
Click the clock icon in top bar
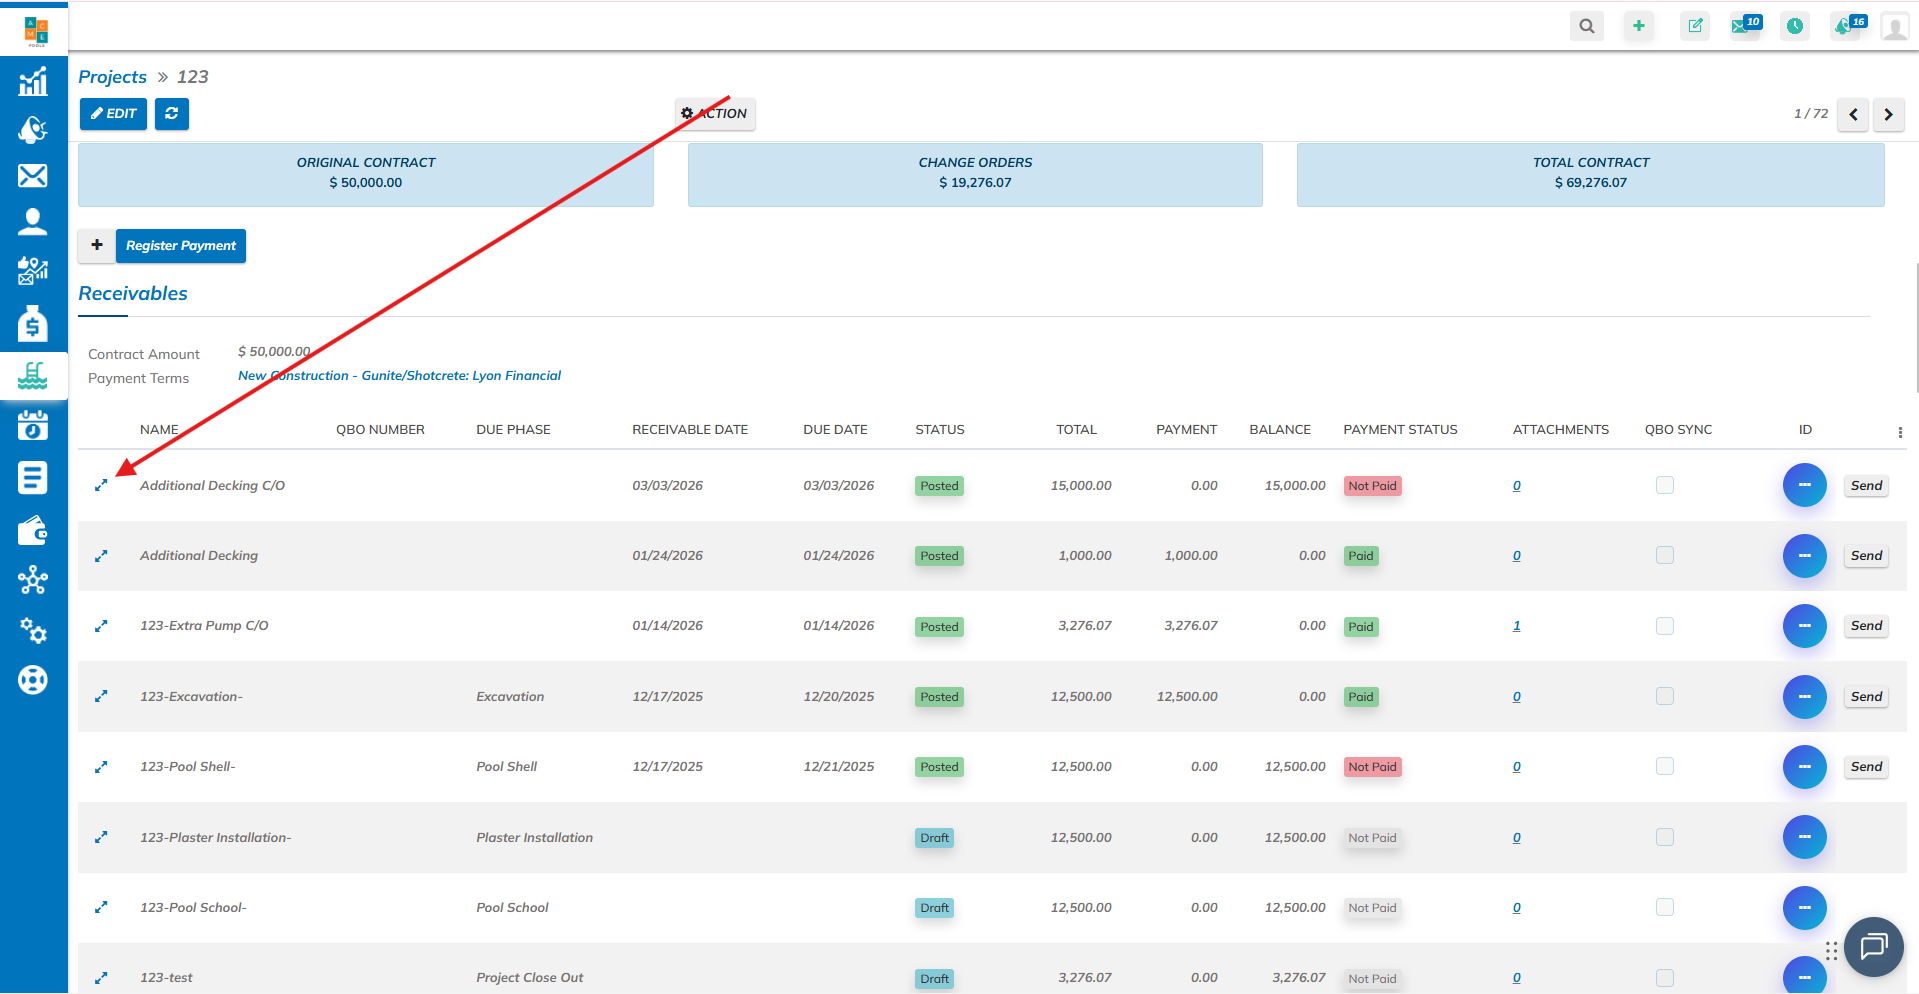coord(1795,27)
